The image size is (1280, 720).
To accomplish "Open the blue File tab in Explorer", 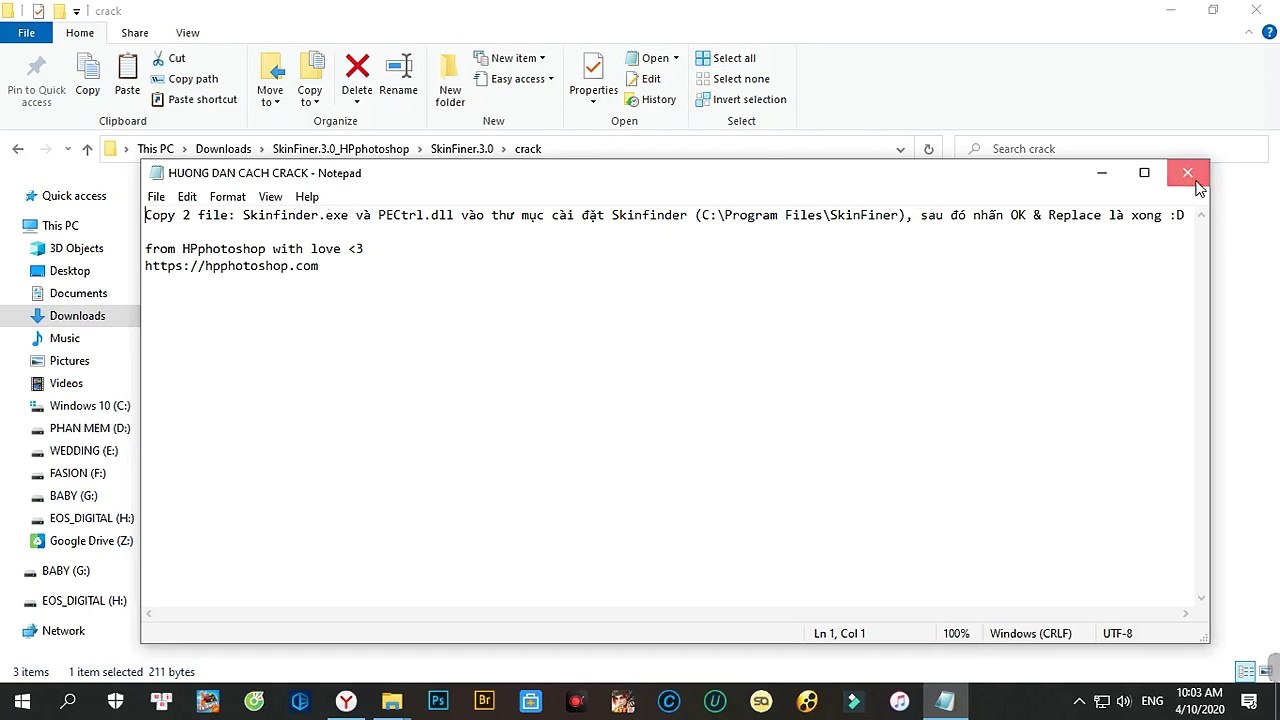I will tap(27, 33).
